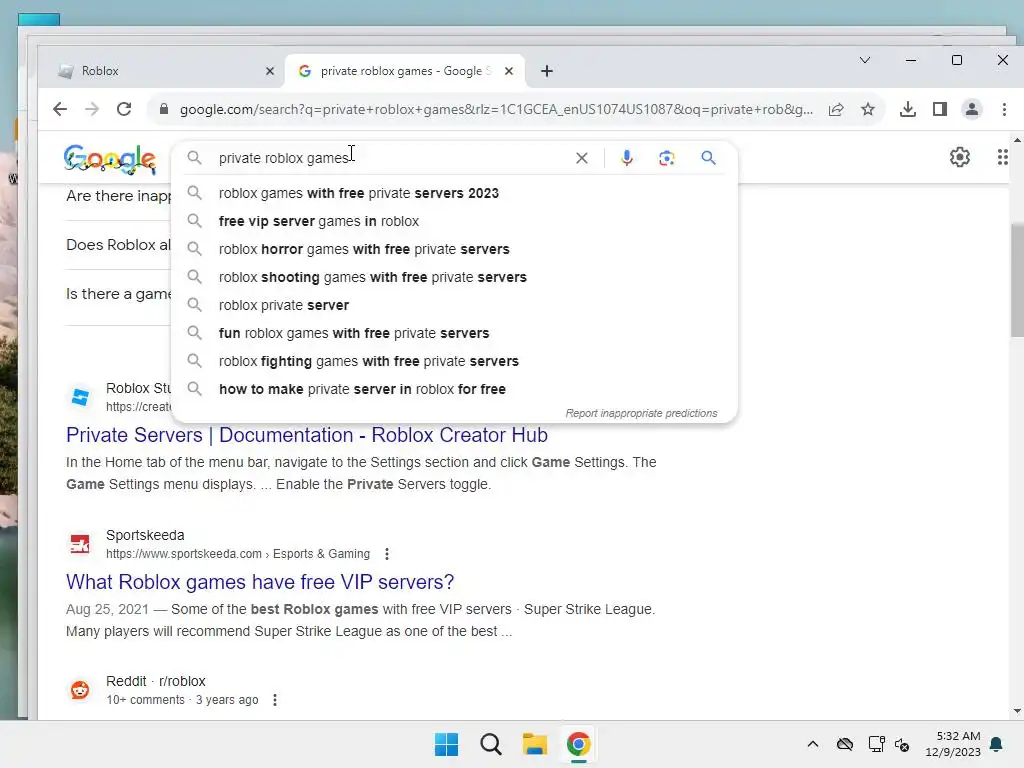Open Google quick settings gear
This screenshot has width=1024, height=768.
click(x=959, y=157)
